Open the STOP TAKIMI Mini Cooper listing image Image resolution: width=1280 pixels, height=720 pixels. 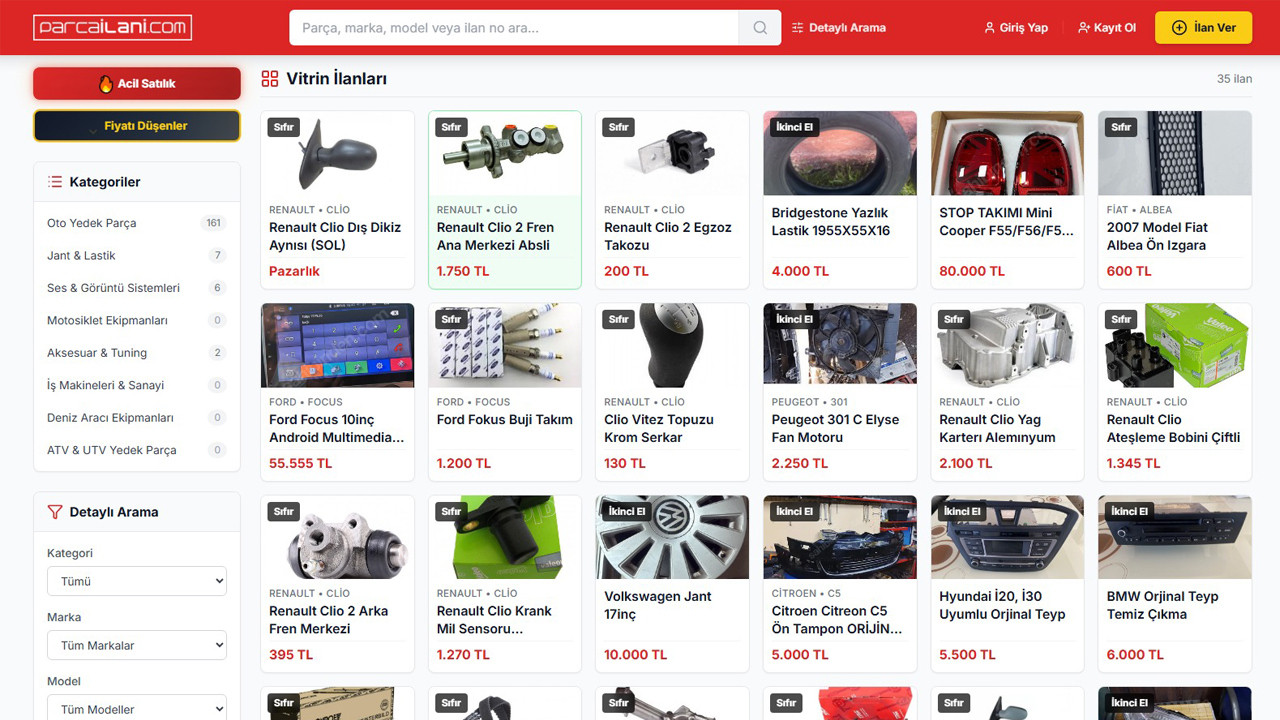click(1007, 153)
